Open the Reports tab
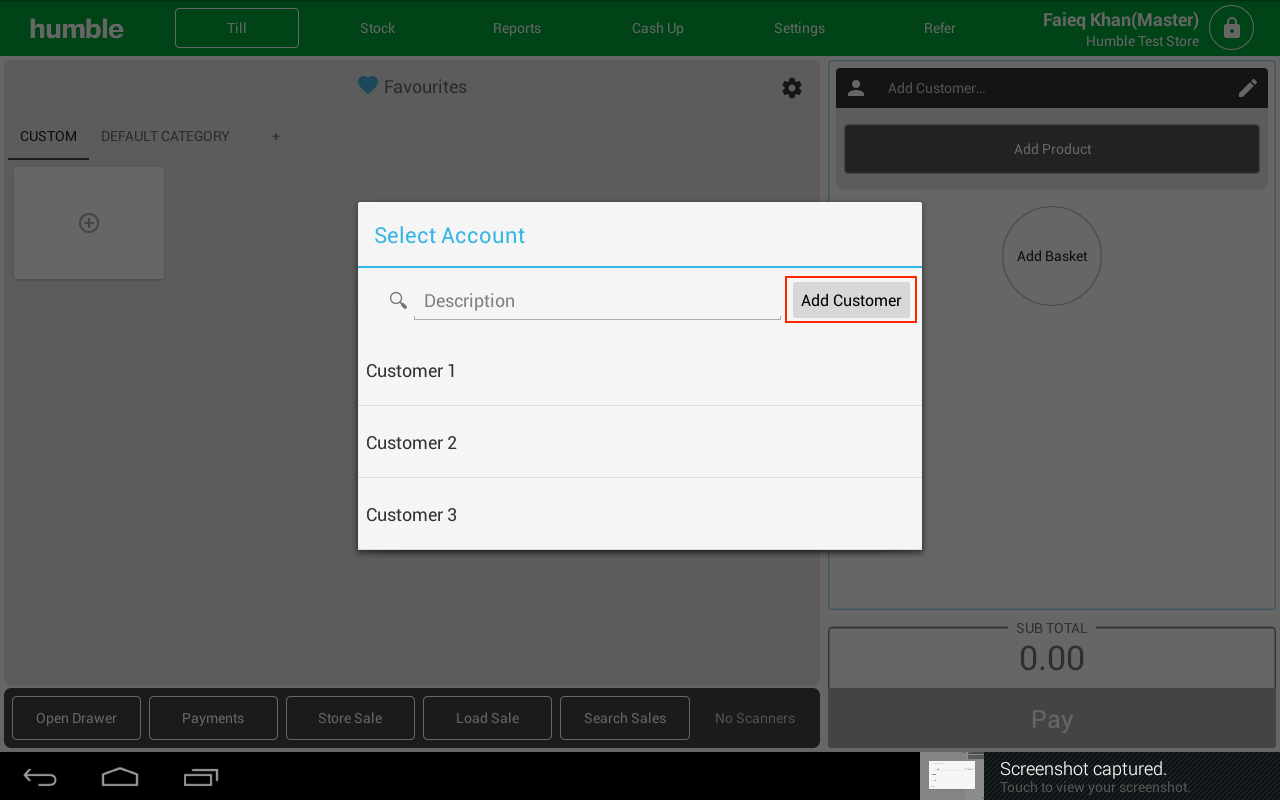This screenshot has width=1280, height=800. click(x=517, y=28)
